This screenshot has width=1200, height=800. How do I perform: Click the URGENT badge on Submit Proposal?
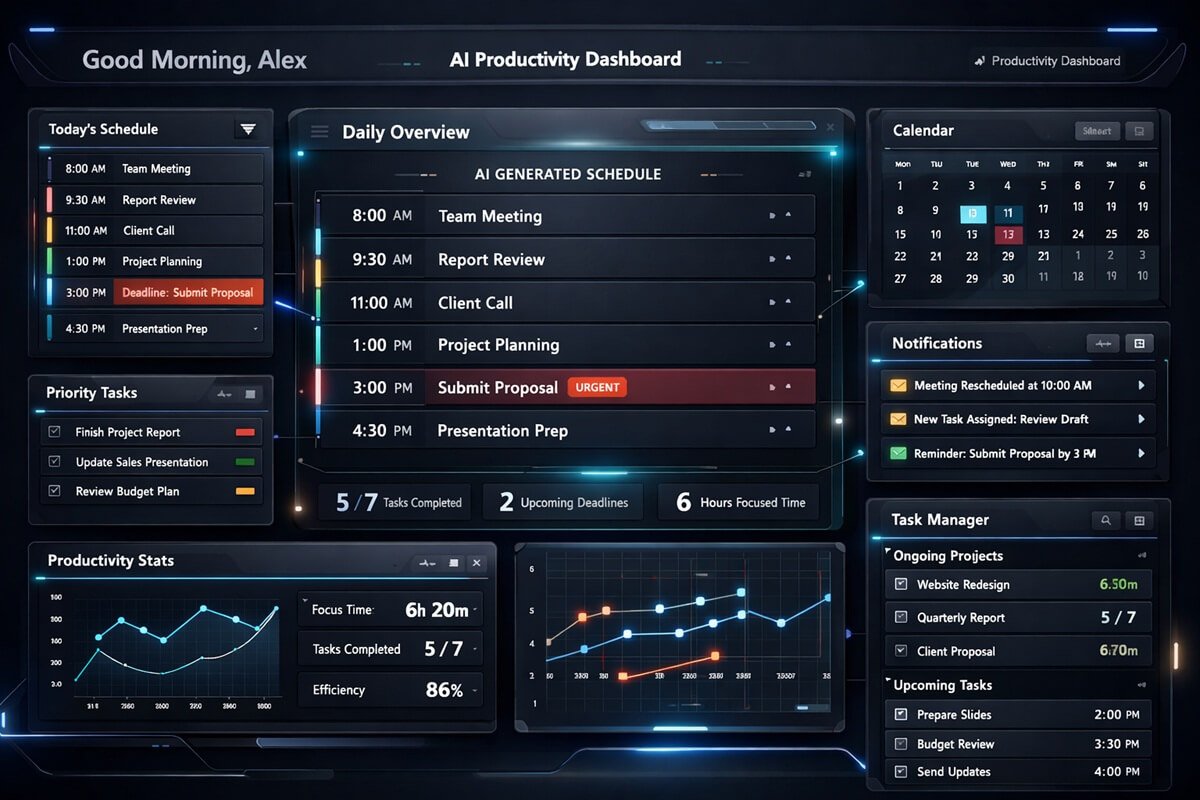click(597, 387)
